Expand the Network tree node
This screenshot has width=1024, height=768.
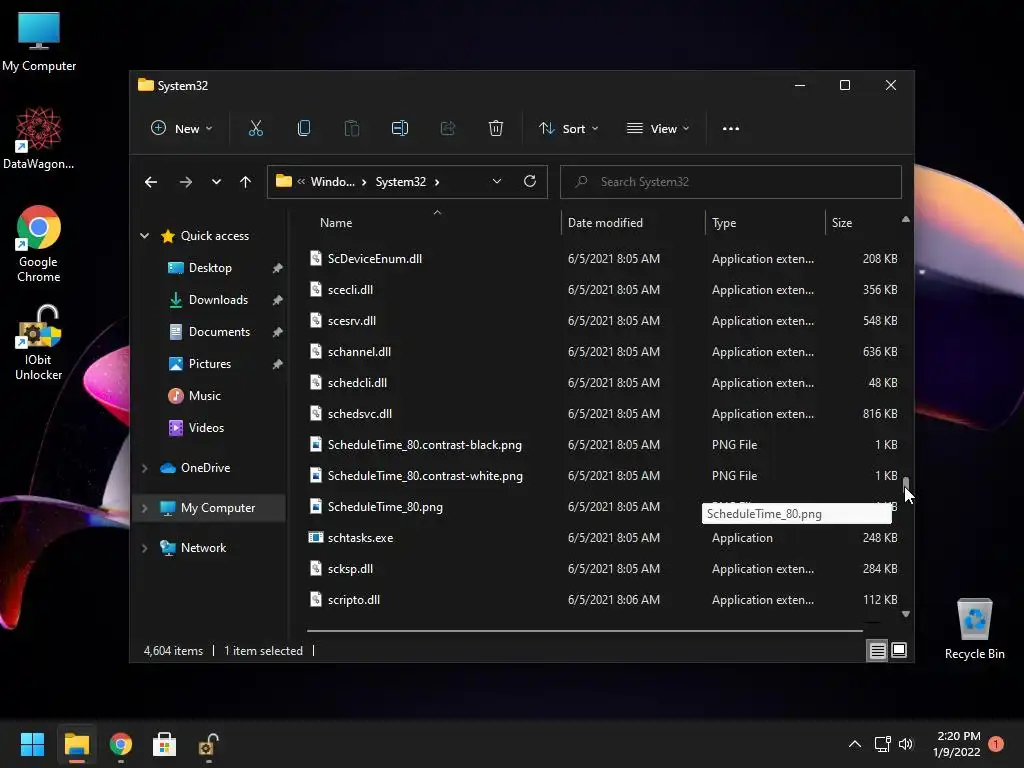144,548
